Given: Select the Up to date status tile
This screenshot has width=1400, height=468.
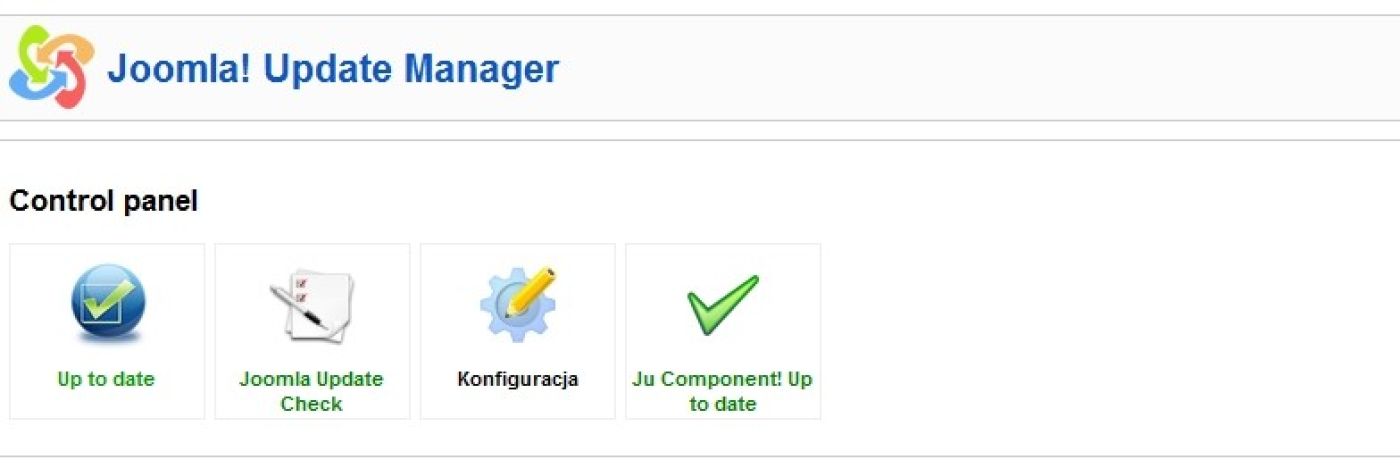Looking at the screenshot, I should (107, 331).
